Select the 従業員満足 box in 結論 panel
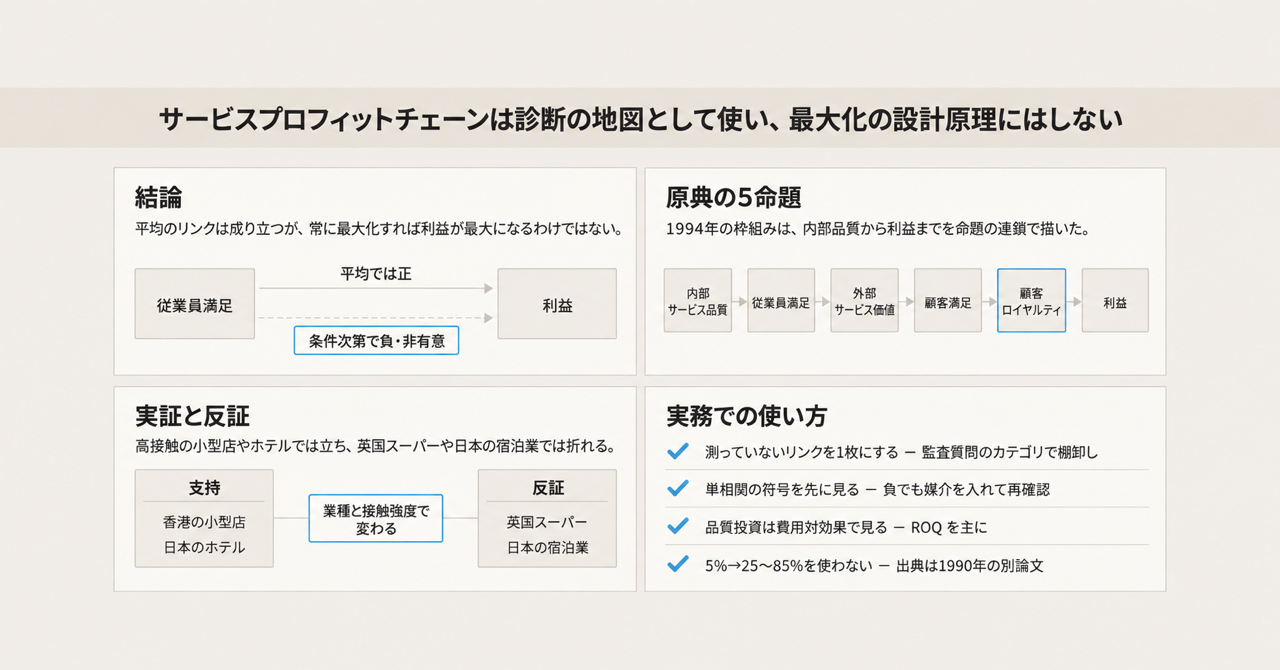Image resolution: width=1280 pixels, height=670 pixels. pyautogui.click(x=195, y=306)
